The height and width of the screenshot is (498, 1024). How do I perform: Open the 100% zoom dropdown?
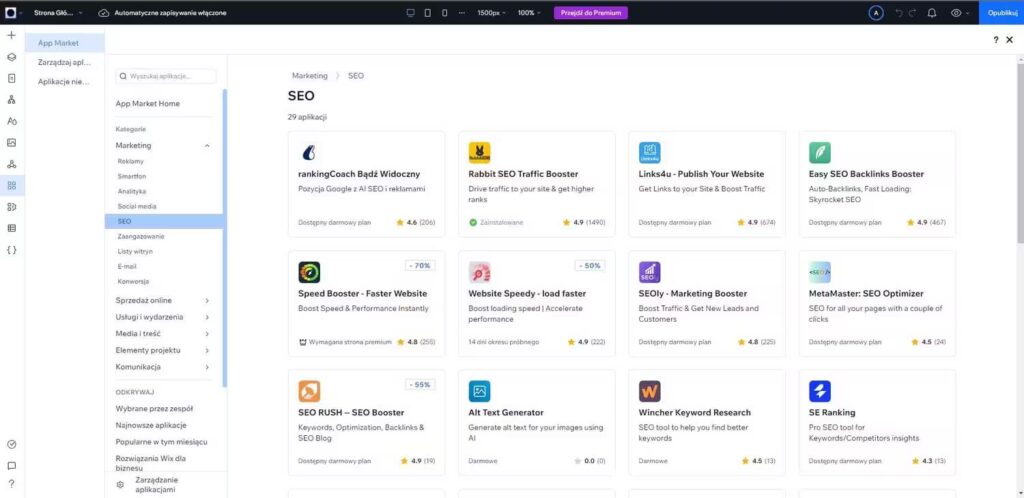coord(529,12)
